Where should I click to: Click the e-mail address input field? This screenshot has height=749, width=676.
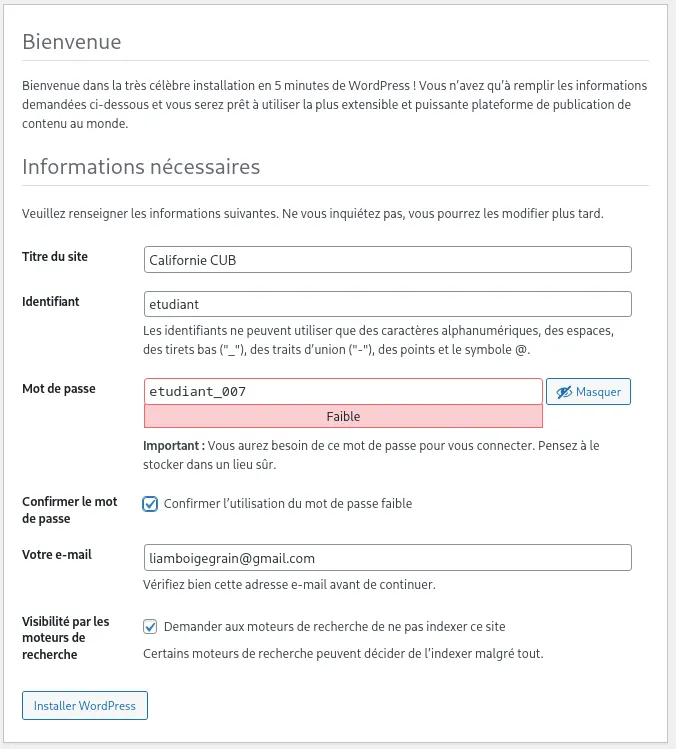coord(388,557)
